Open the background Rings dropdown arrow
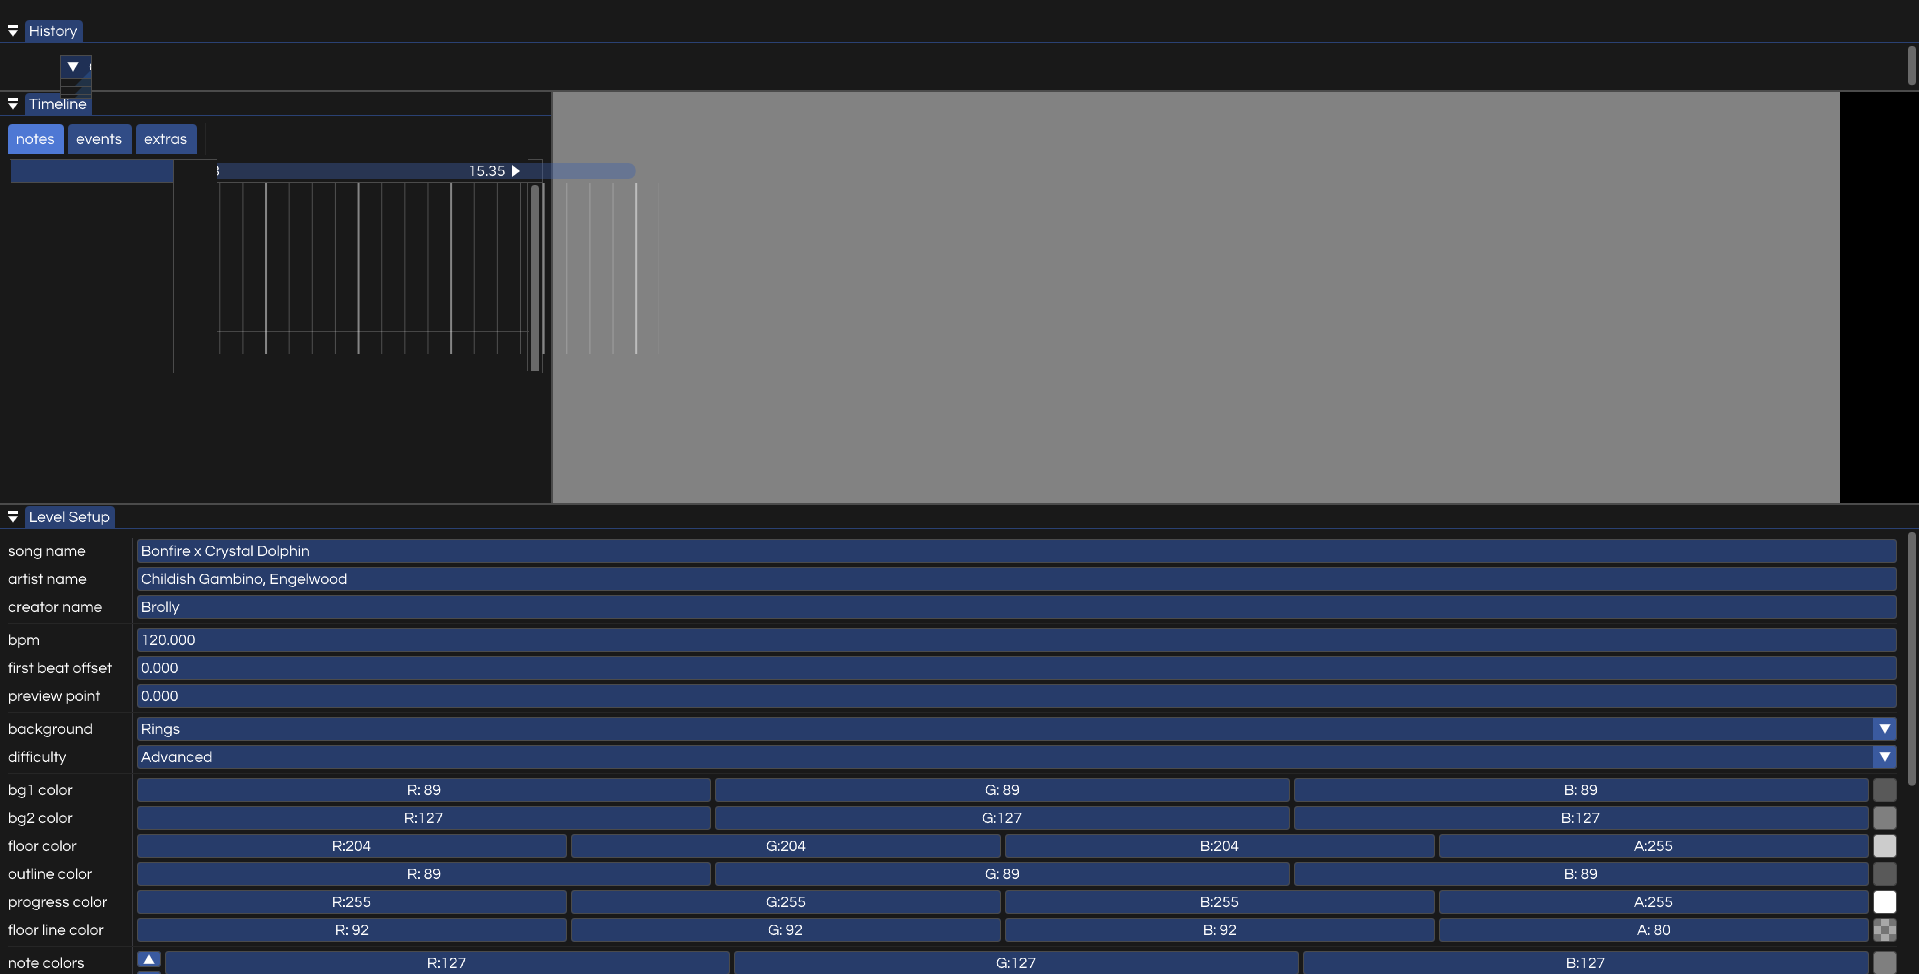1919x974 pixels. coord(1884,729)
